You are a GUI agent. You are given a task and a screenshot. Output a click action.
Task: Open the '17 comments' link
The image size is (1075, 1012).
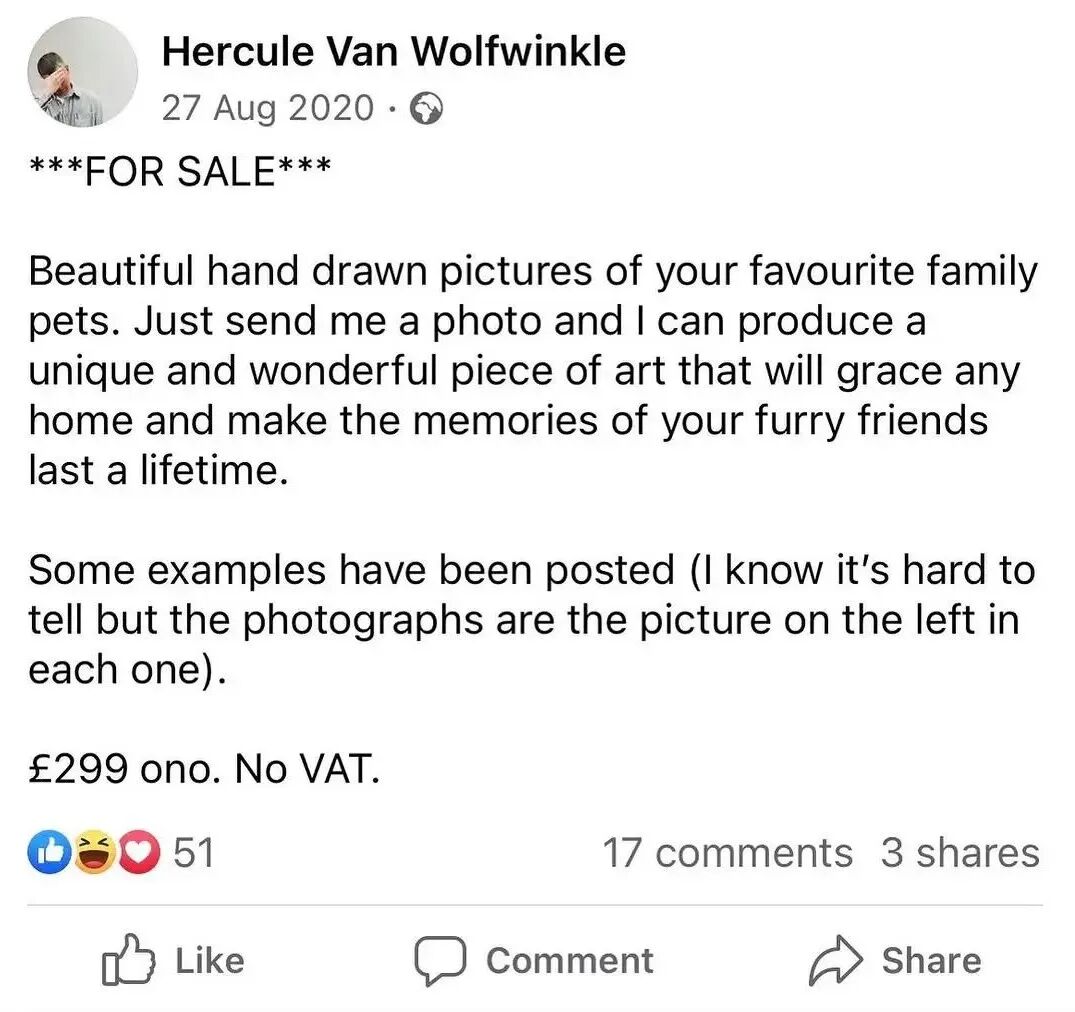[726, 852]
